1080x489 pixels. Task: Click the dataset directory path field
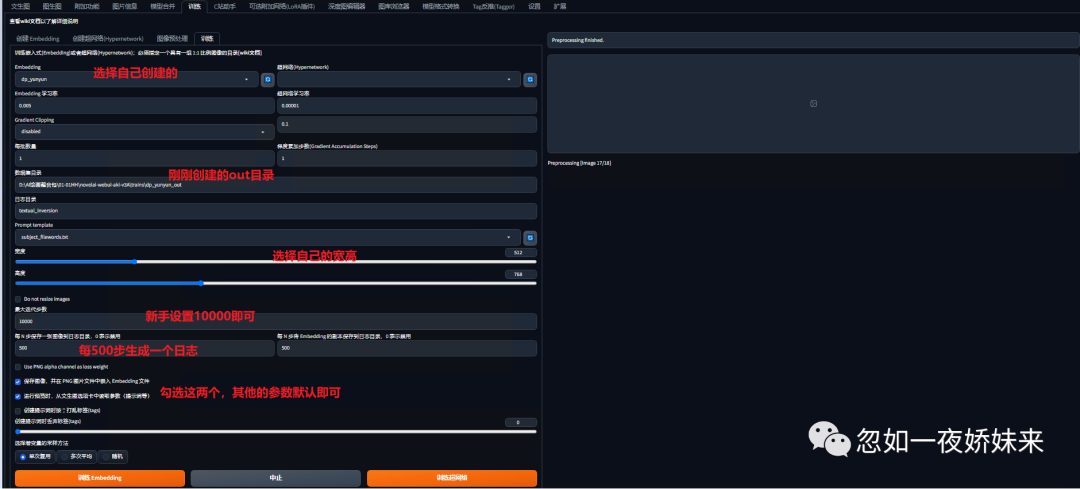pos(276,185)
